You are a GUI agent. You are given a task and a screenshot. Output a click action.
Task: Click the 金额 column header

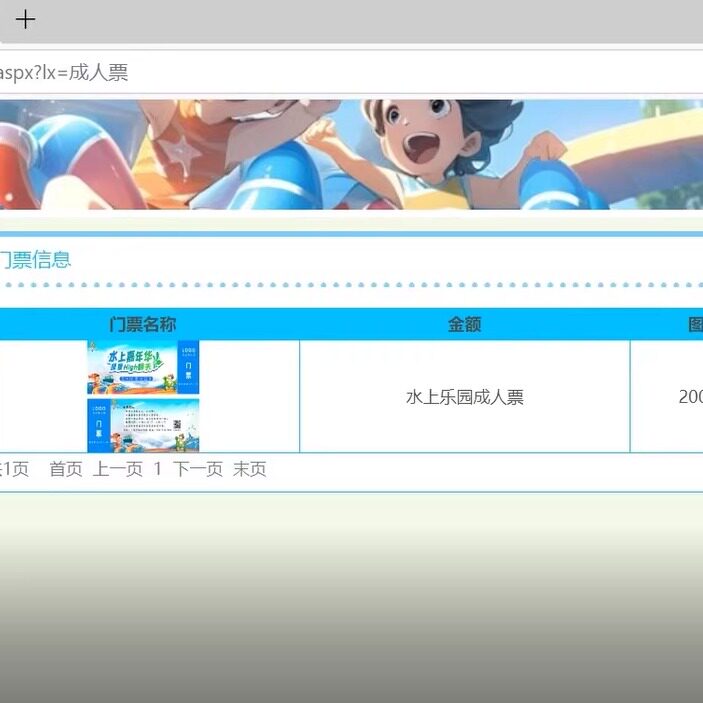464,324
